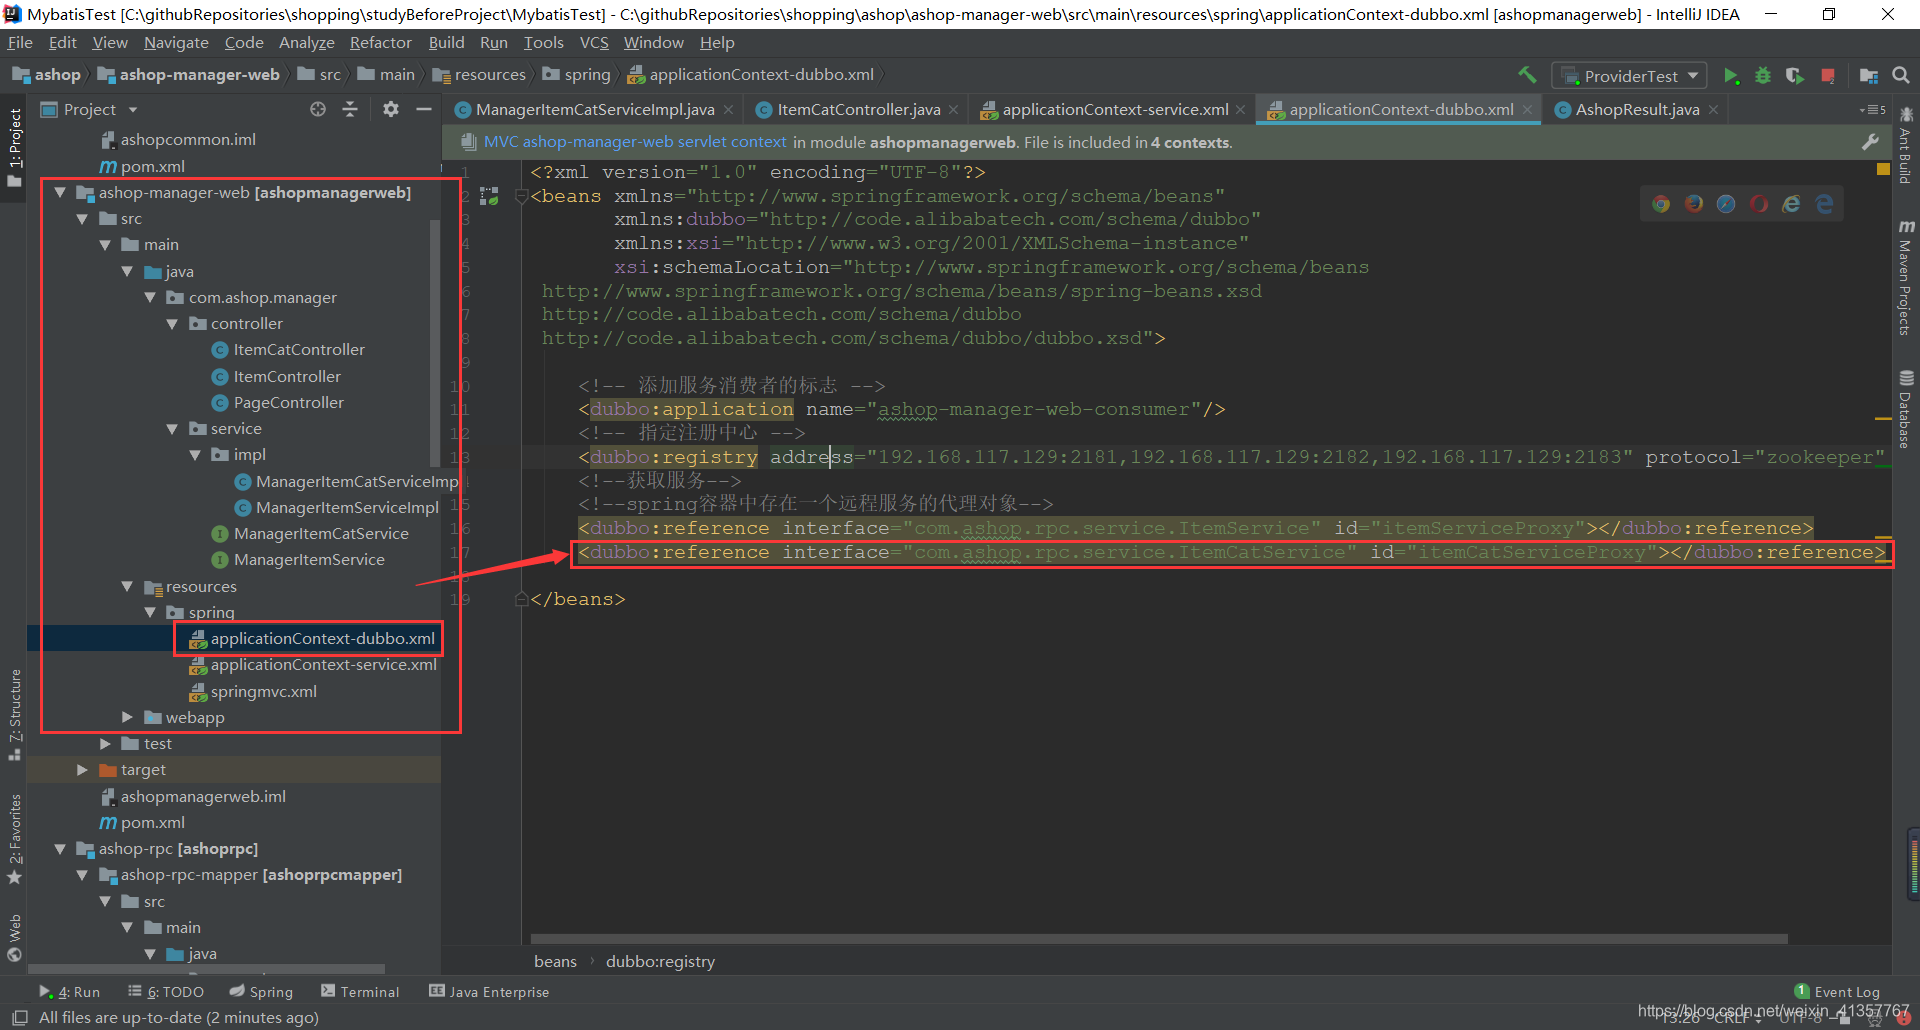Open the VCS menu
Viewport: 1920px width, 1030px height.
coord(594,43)
